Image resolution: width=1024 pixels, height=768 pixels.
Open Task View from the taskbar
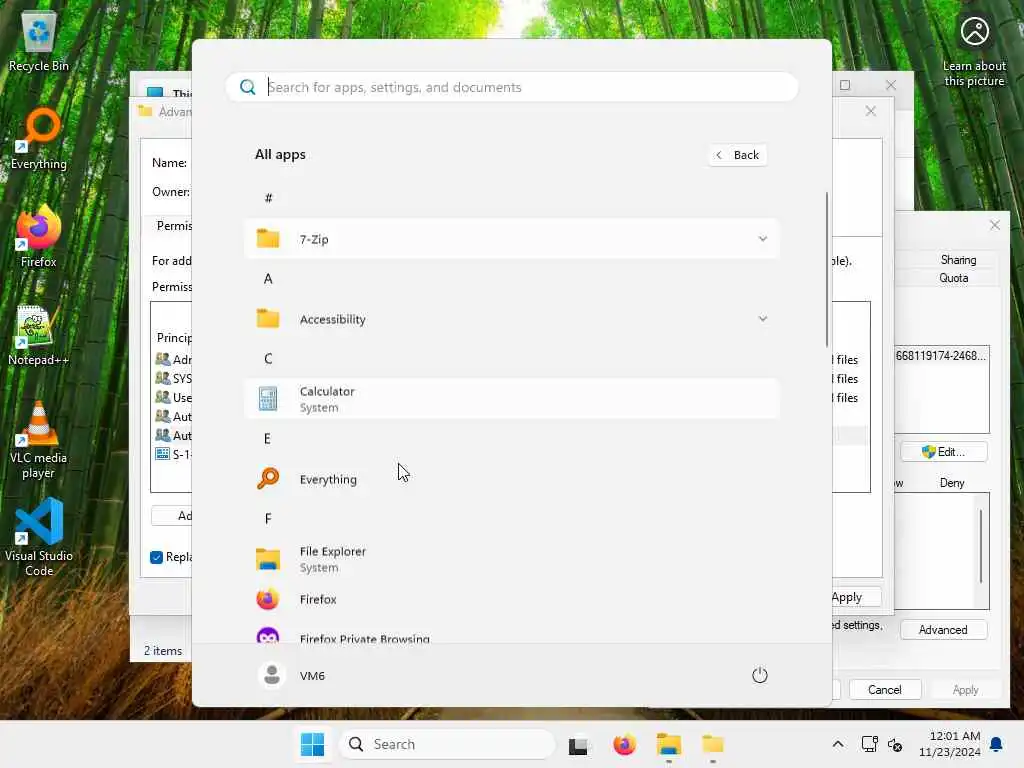[x=578, y=744]
